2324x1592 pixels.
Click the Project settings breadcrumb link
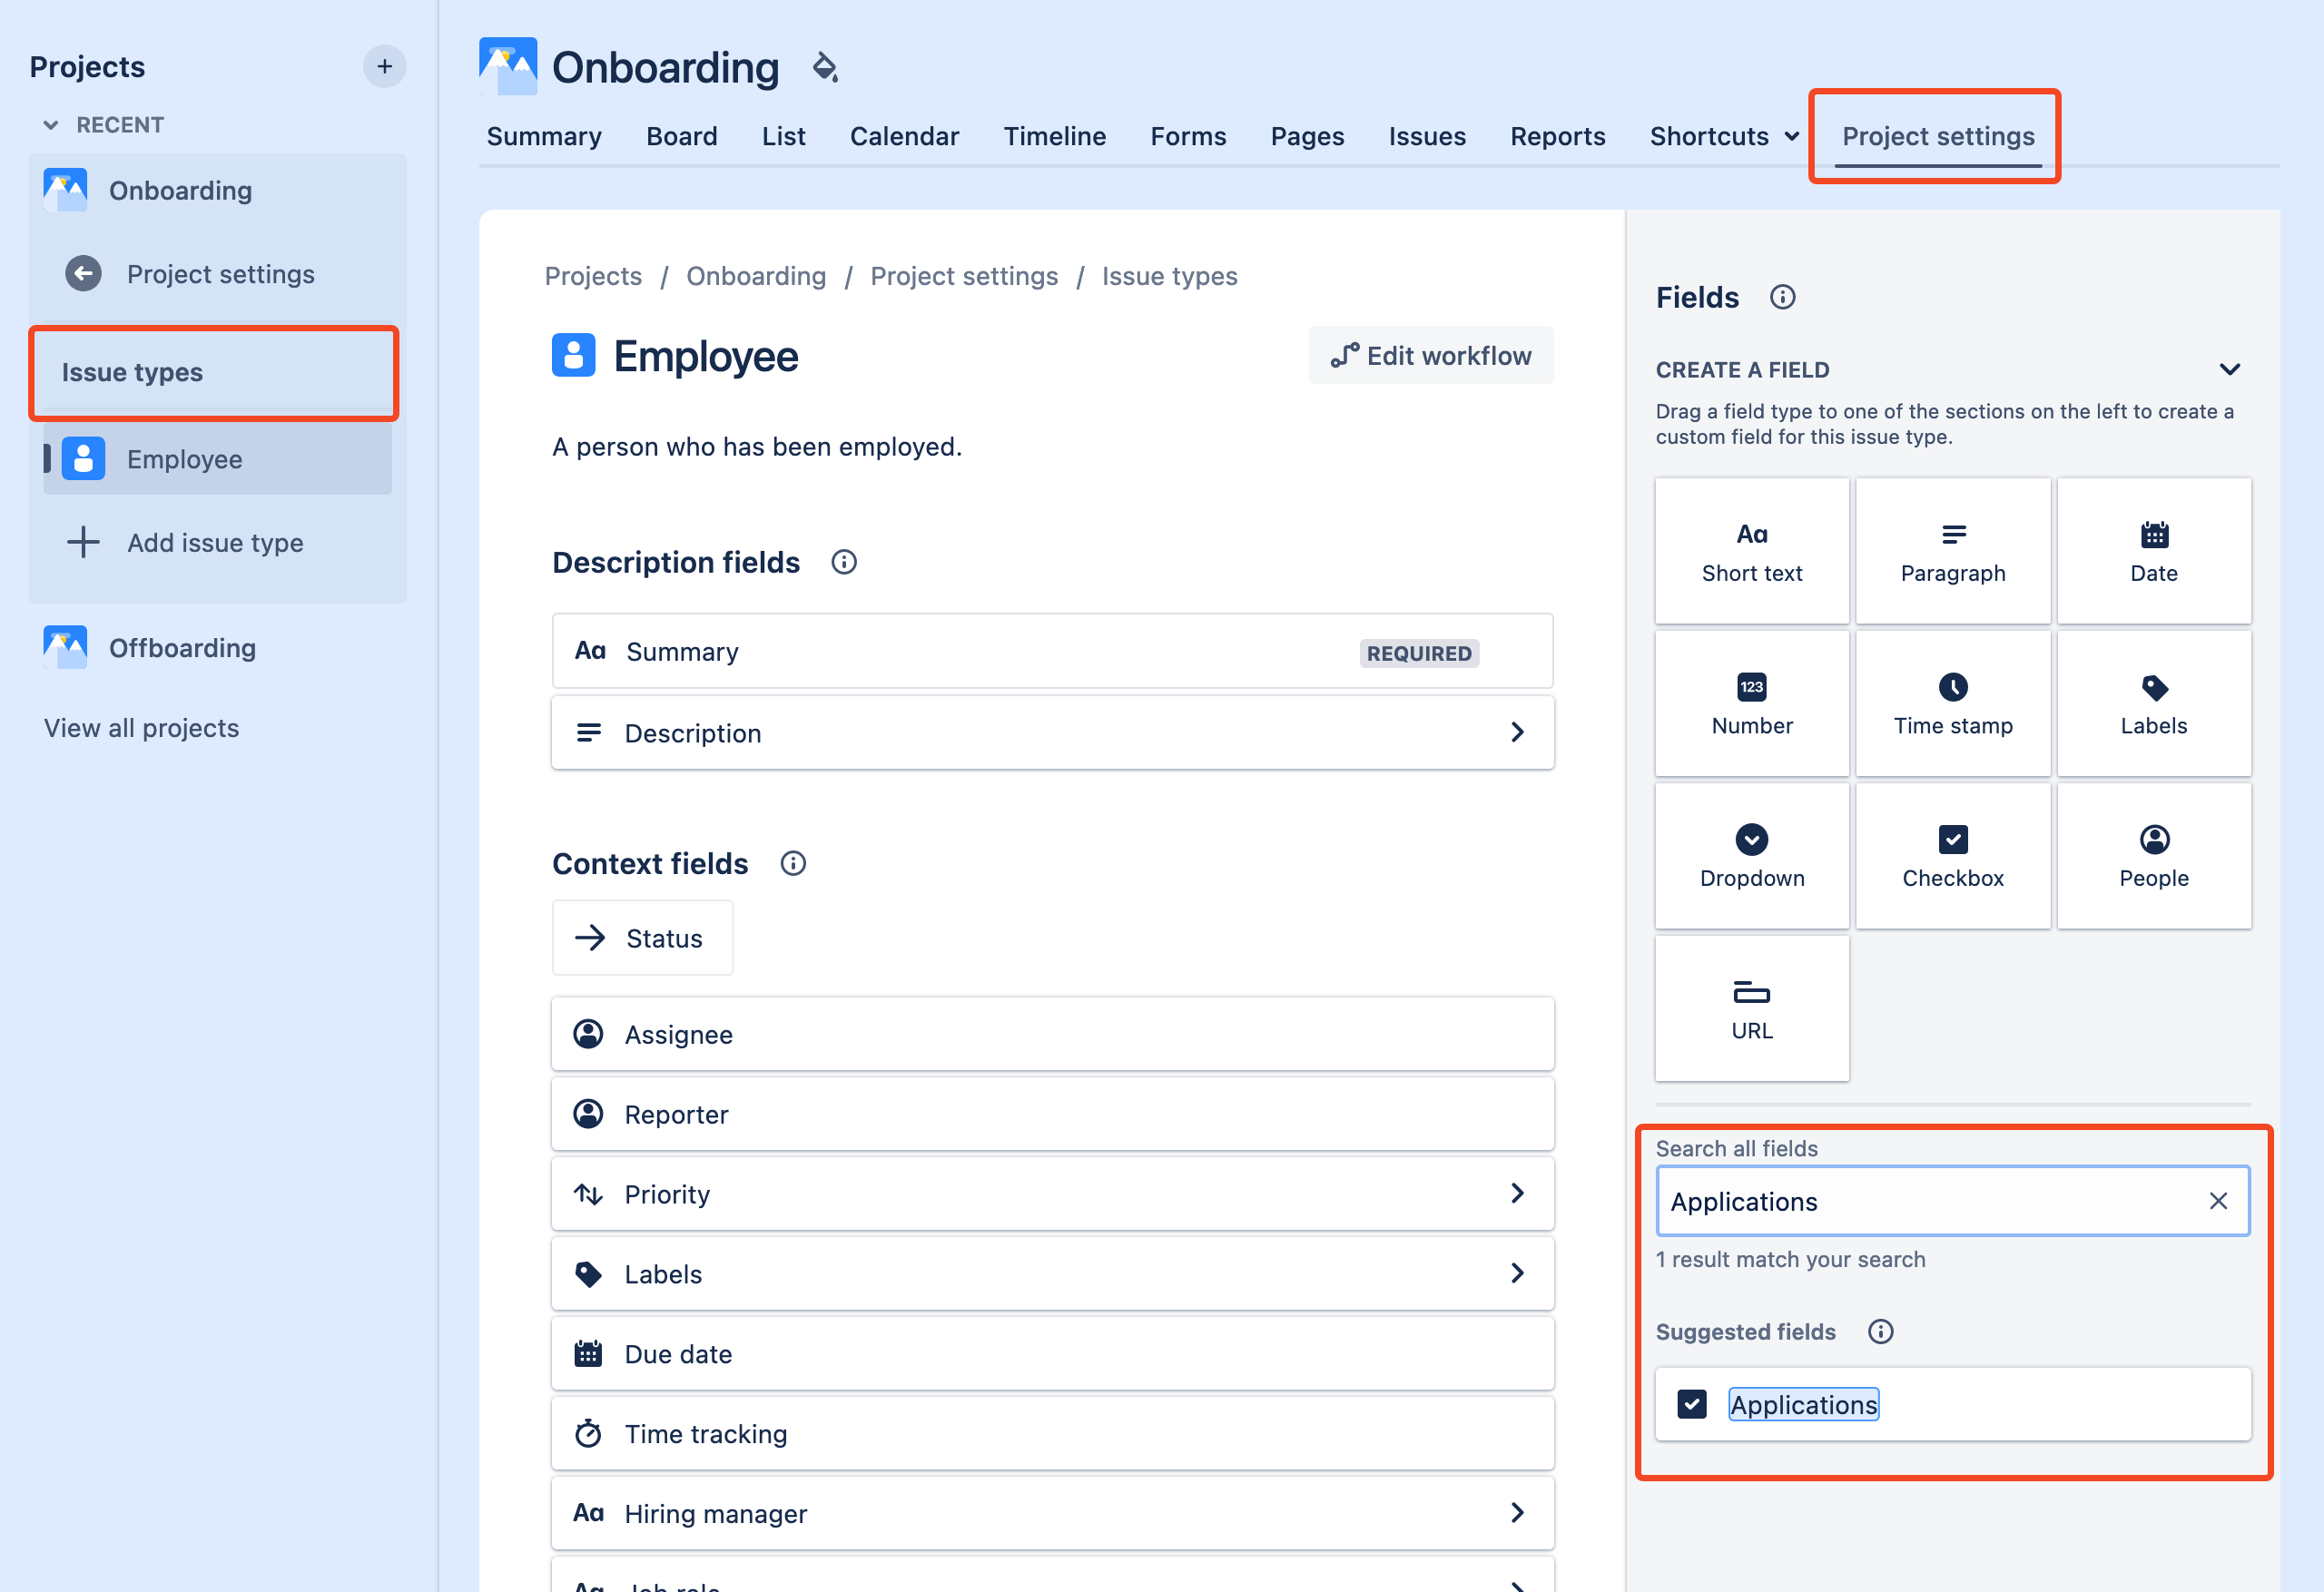tap(964, 276)
